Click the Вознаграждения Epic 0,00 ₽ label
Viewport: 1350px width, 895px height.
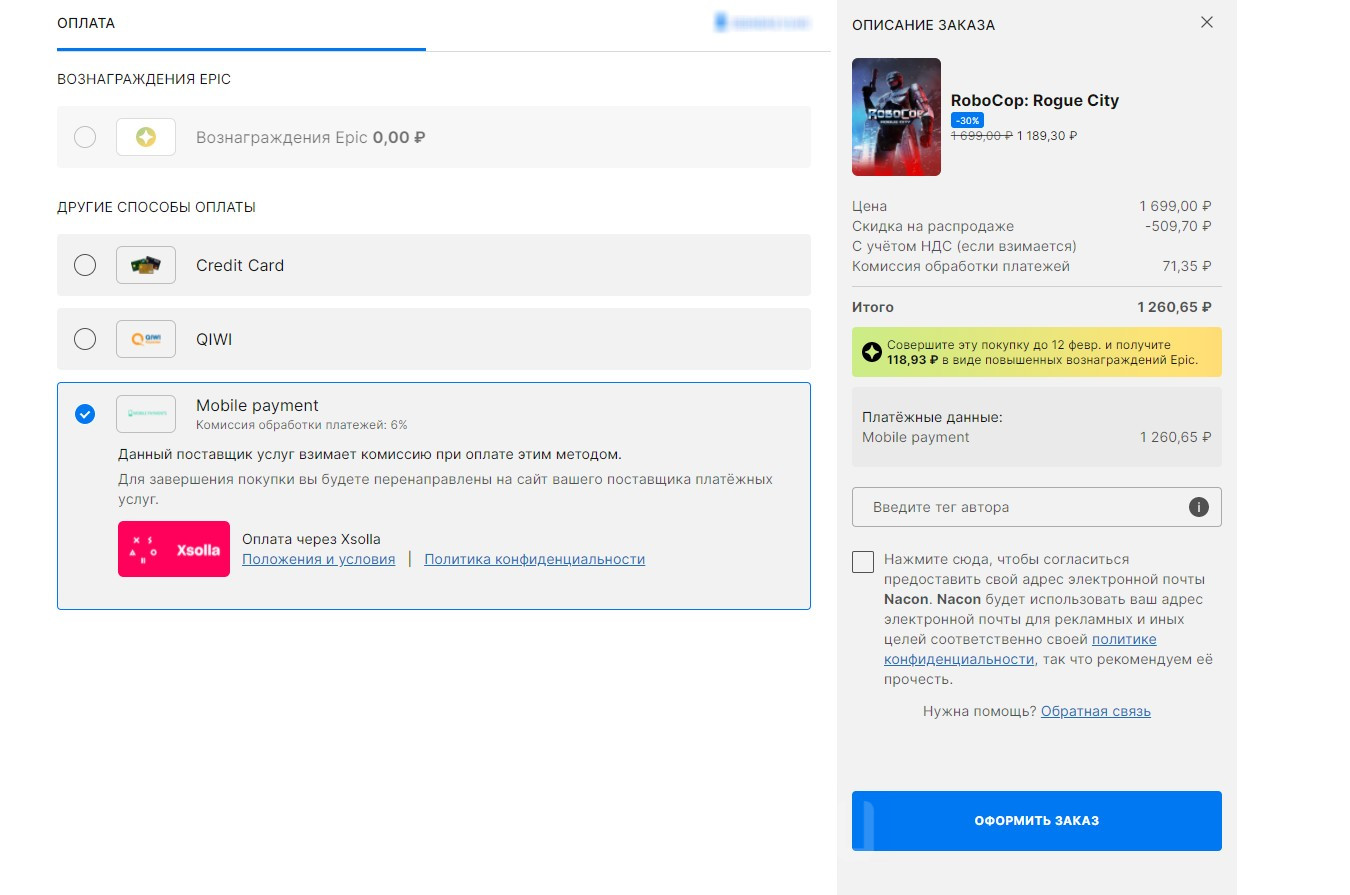click(x=310, y=137)
